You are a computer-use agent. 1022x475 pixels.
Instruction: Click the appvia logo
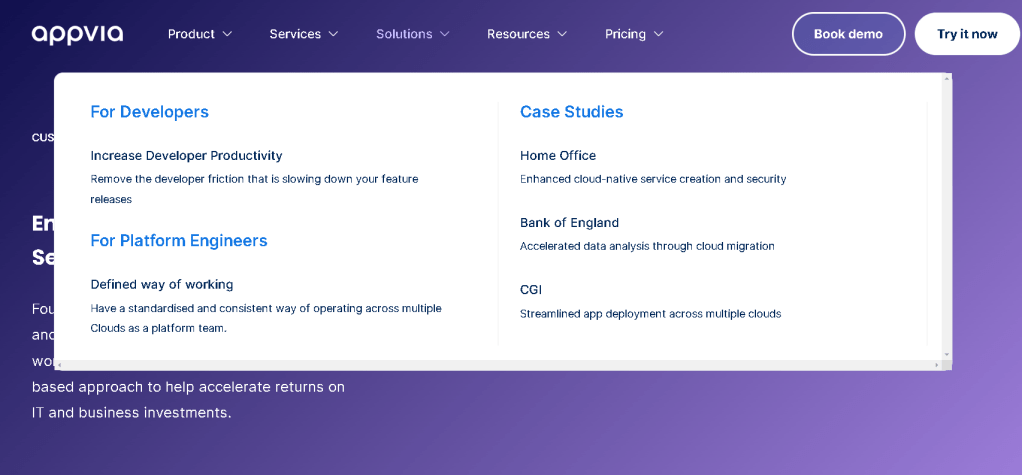[77, 35]
